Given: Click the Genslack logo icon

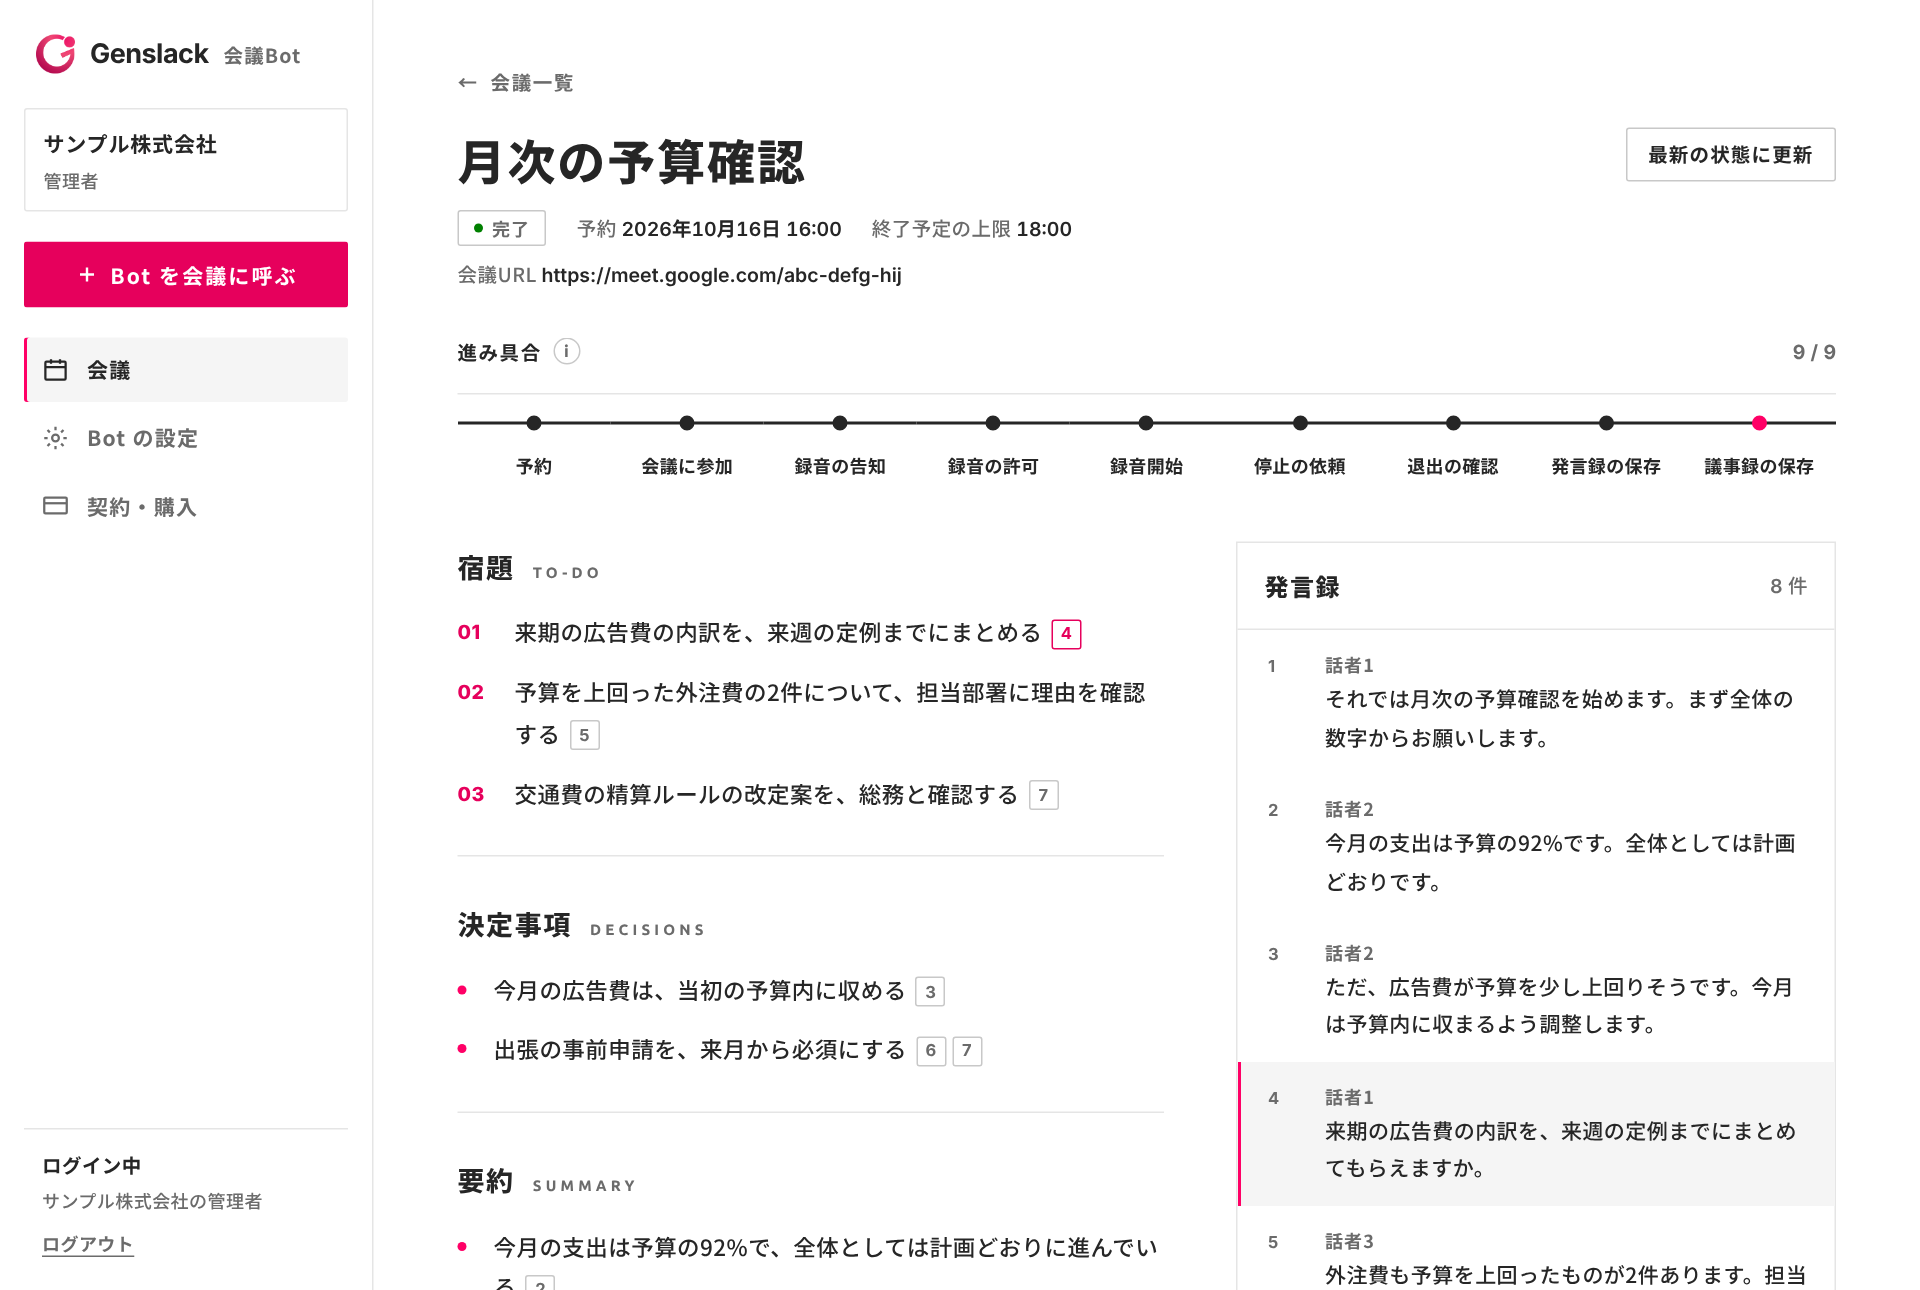Looking at the screenshot, I should 56,54.
